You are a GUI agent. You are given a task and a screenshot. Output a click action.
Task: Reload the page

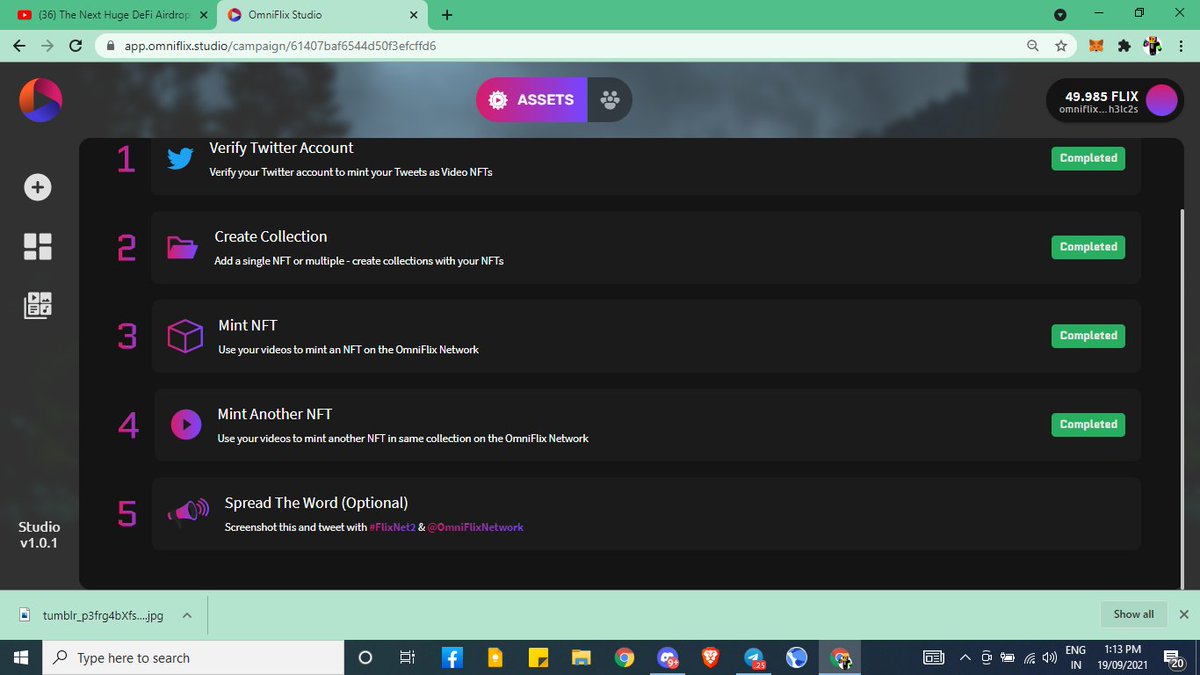click(75, 46)
